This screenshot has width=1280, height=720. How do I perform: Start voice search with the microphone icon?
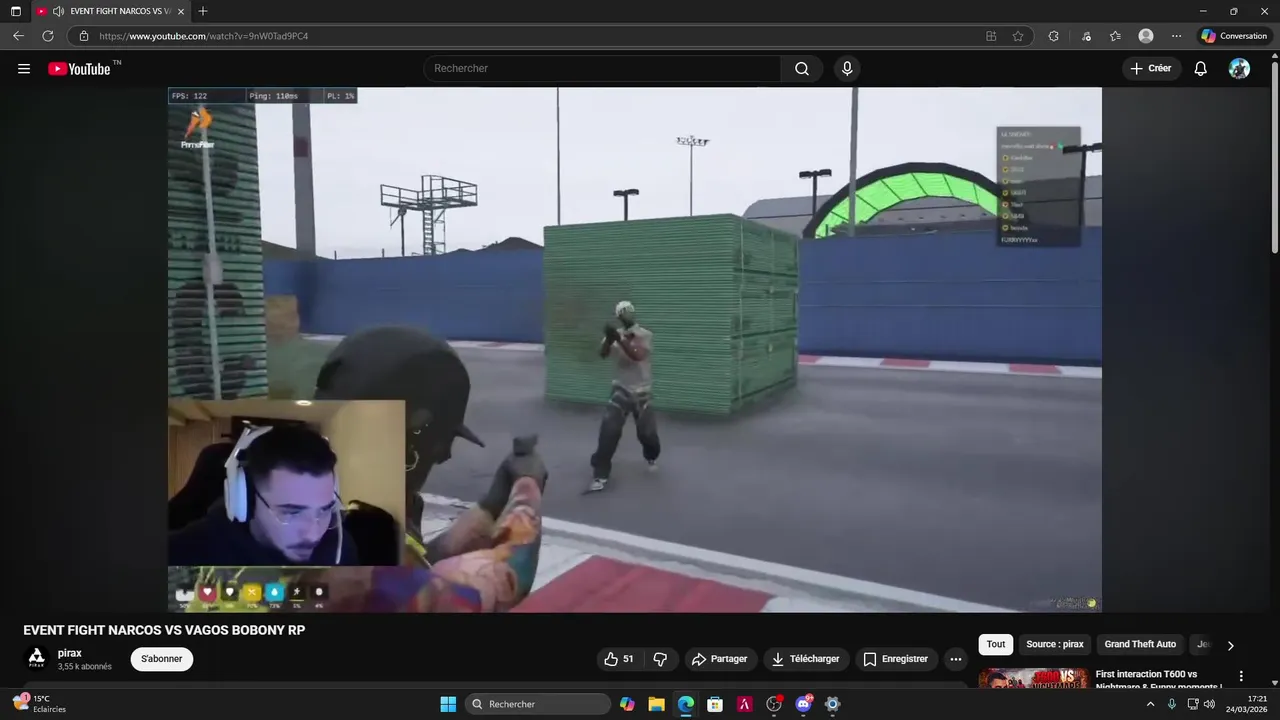pos(847,69)
